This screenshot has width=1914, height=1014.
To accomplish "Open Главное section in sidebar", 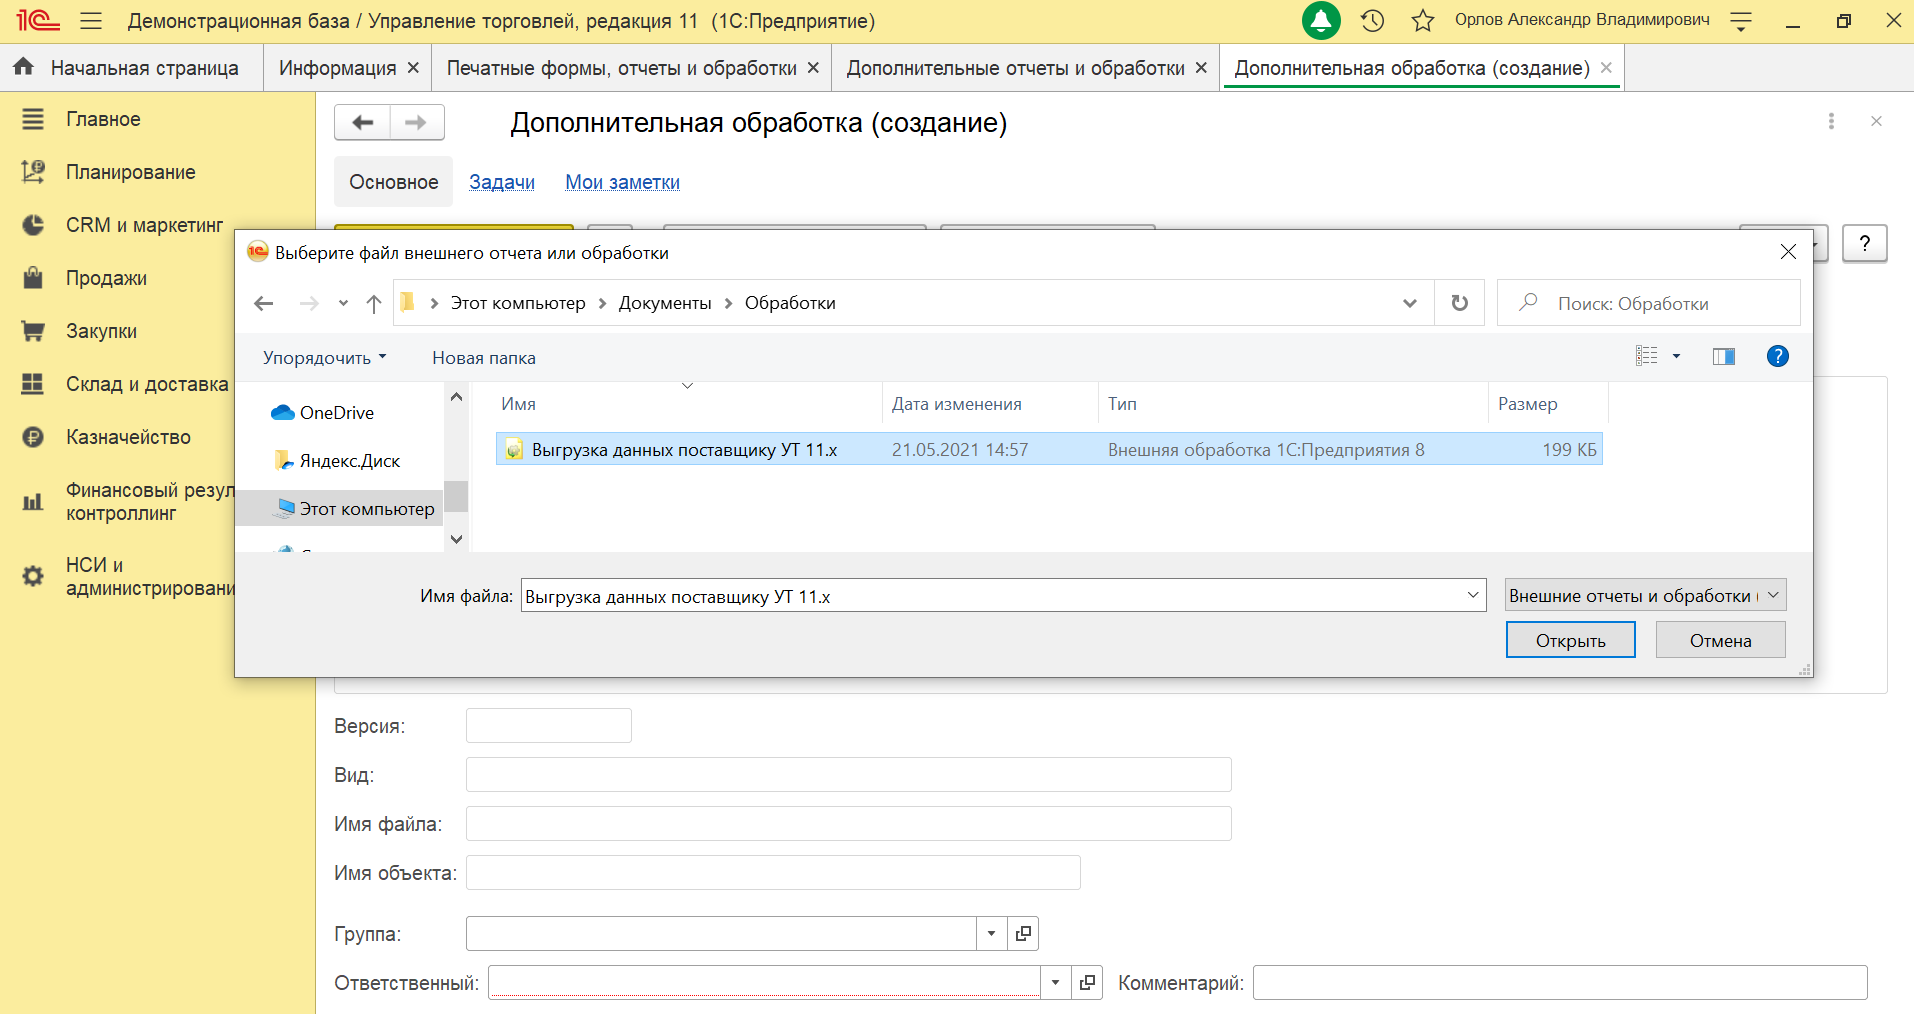I will (x=103, y=119).
